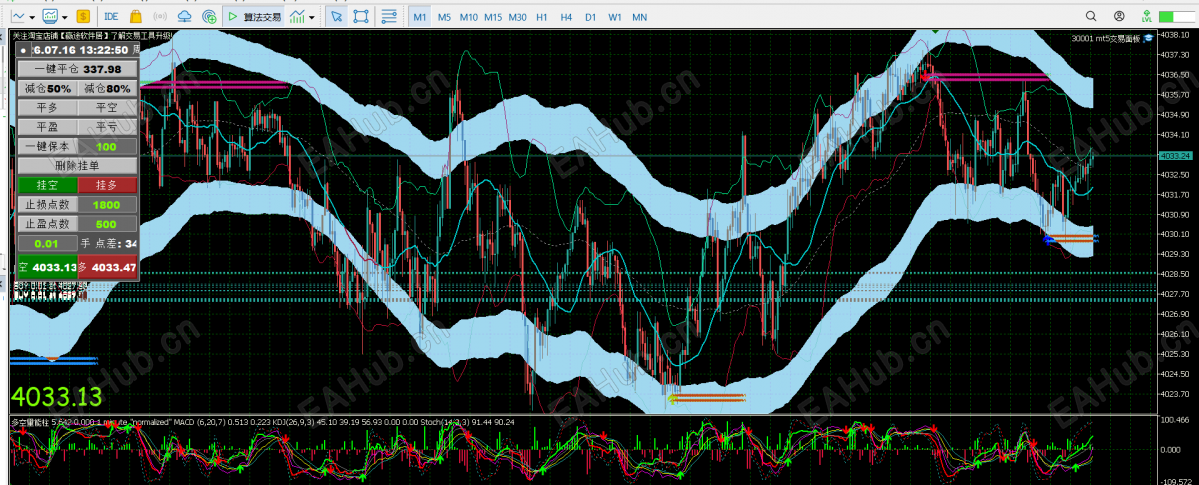This screenshot has height=485, width=1199.
Task: Edit the breakeven value field 100
Action: click(108, 146)
